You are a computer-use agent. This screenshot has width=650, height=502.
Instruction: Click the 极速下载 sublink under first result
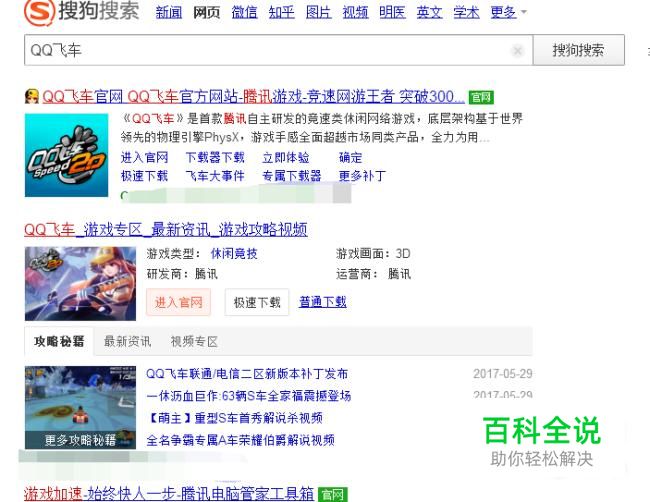[144, 176]
